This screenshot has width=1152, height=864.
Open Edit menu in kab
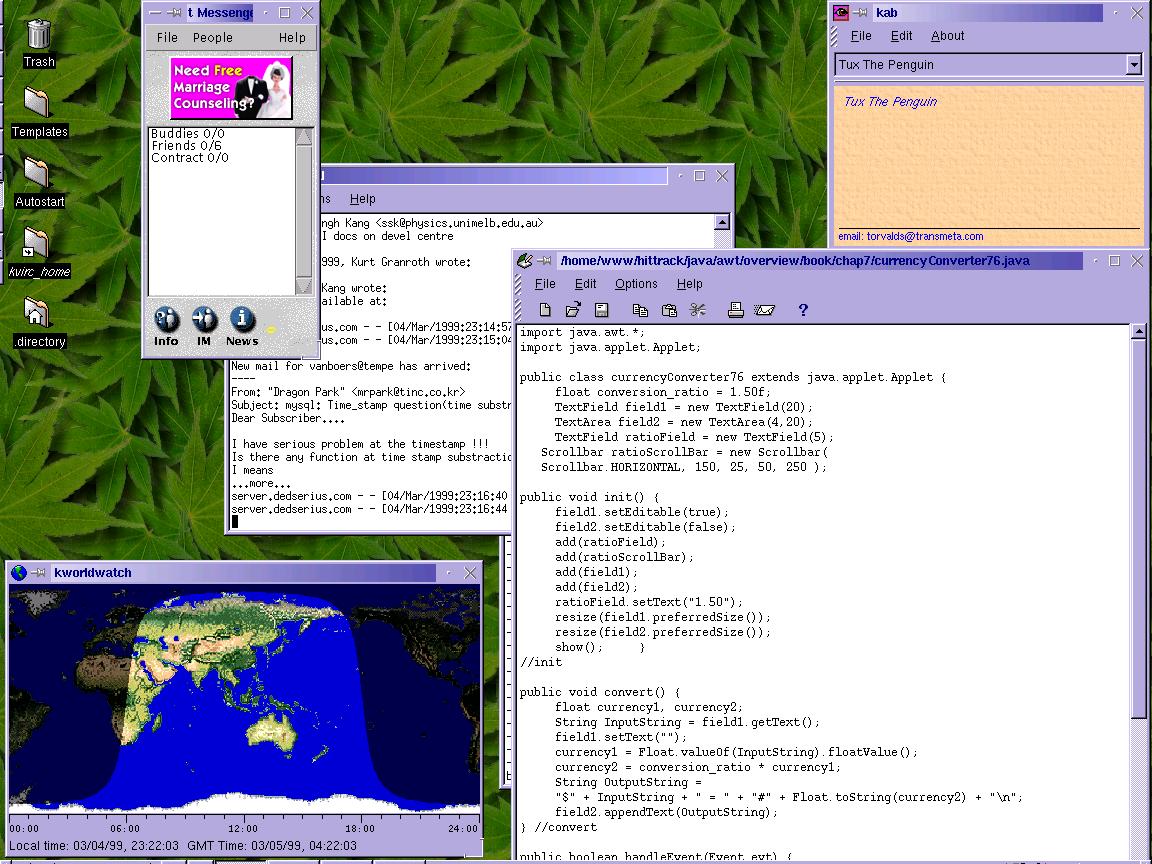[x=901, y=35]
